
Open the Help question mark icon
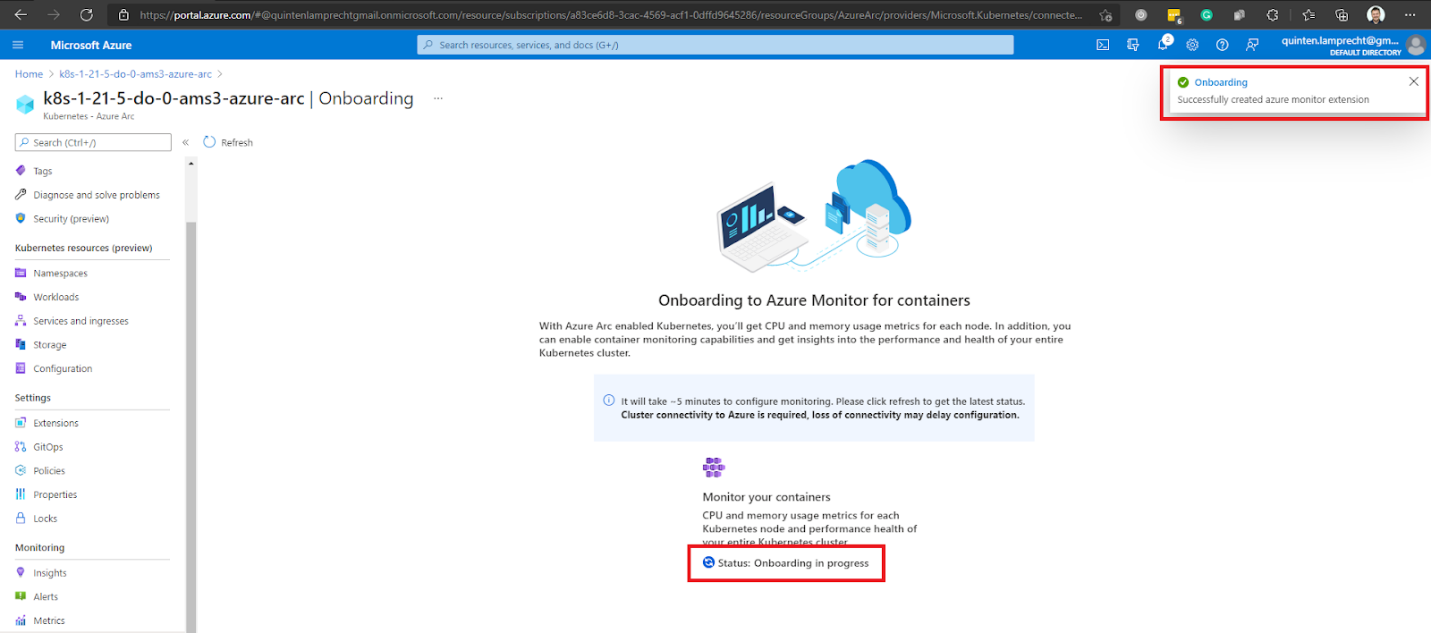click(x=1222, y=45)
